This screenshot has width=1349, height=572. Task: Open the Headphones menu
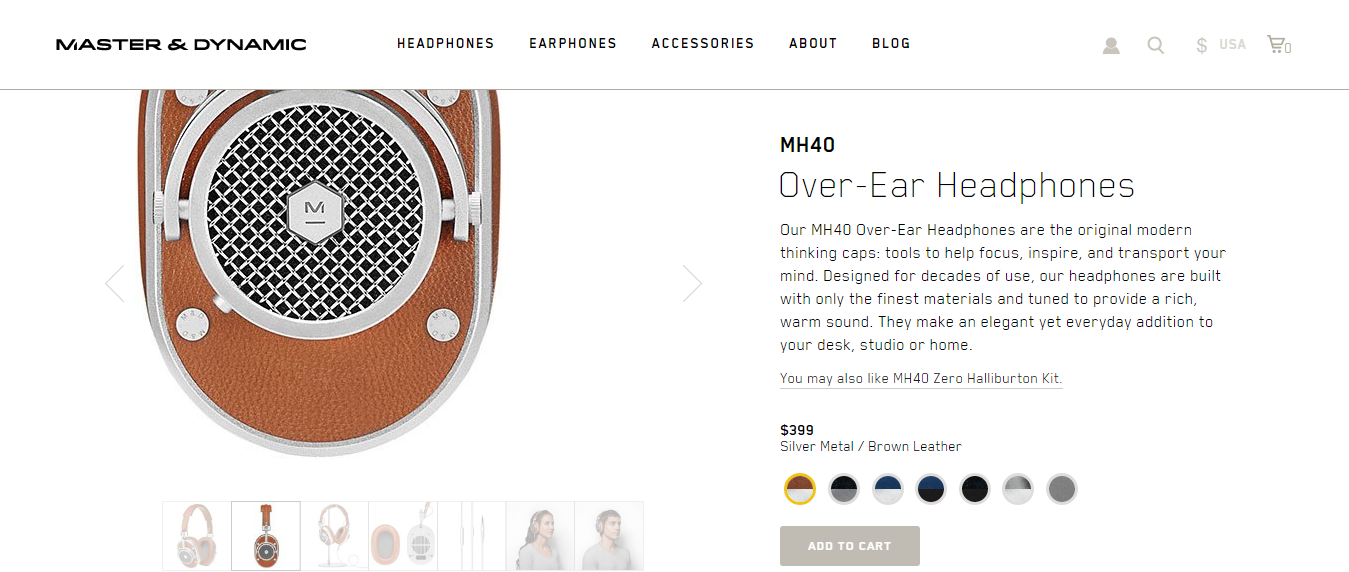click(x=446, y=44)
